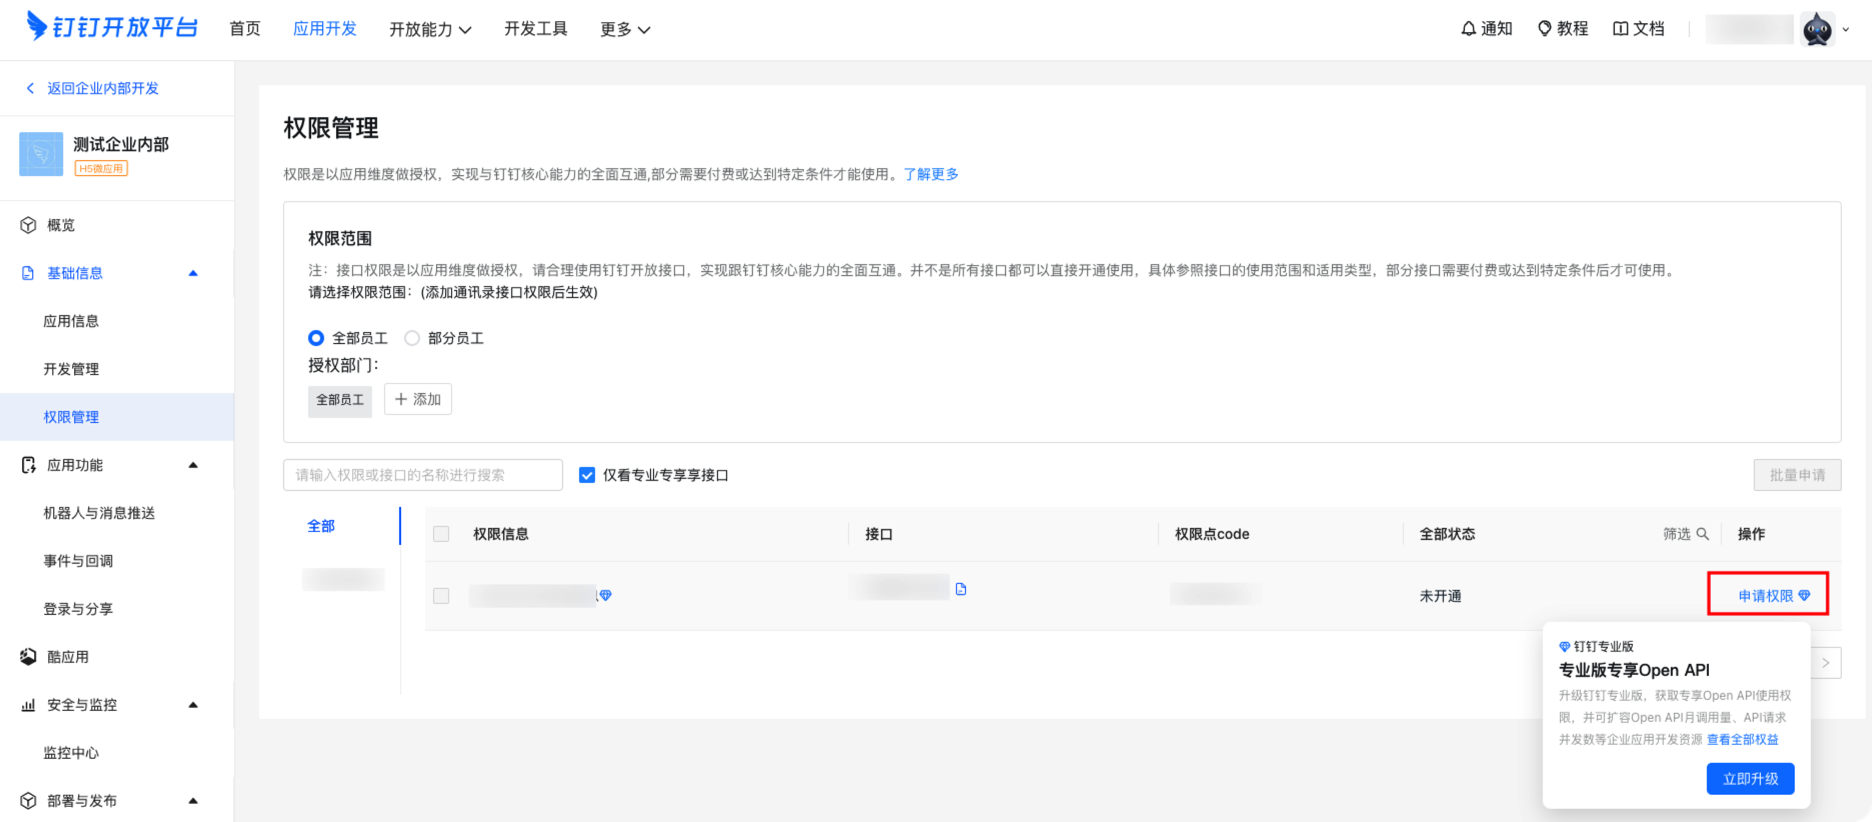Image resolution: width=1872 pixels, height=822 pixels.
Task: Click the 专业版专享Open API popup title
Action: [1634, 670]
